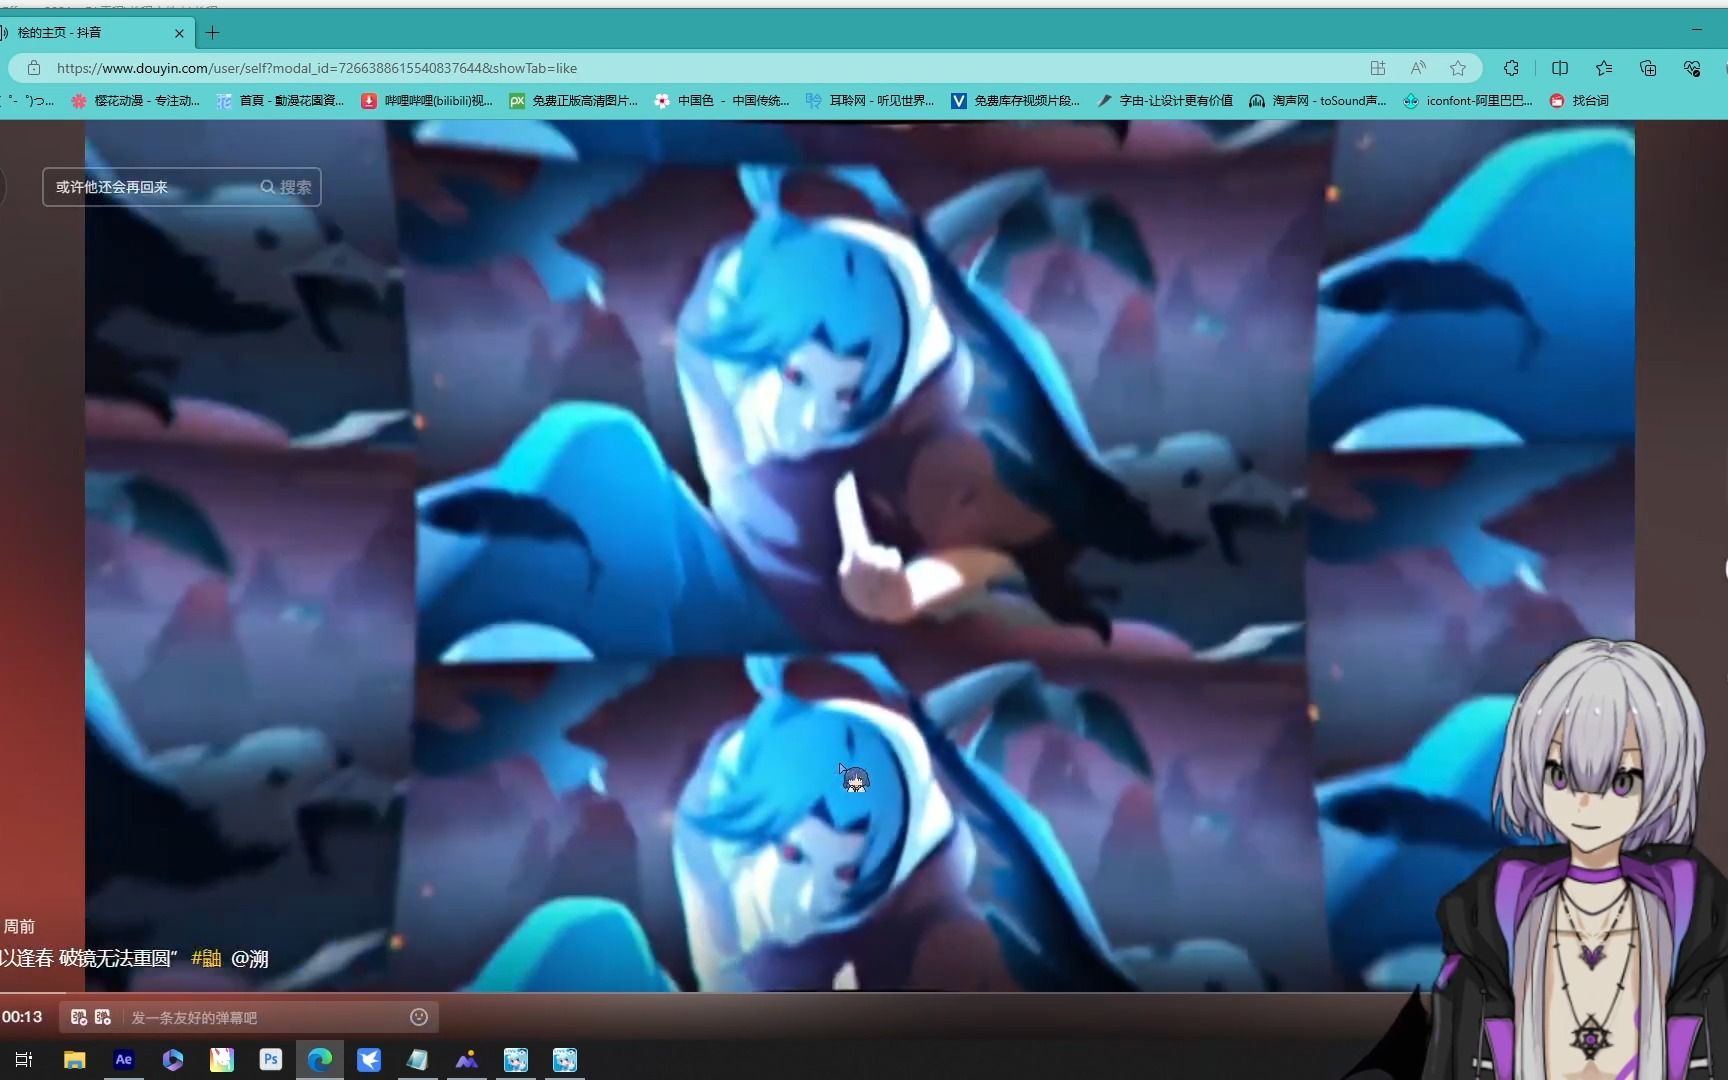This screenshot has height=1080, width=1728.
Task: Close the 抖音 browser tab
Action: (x=179, y=33)
